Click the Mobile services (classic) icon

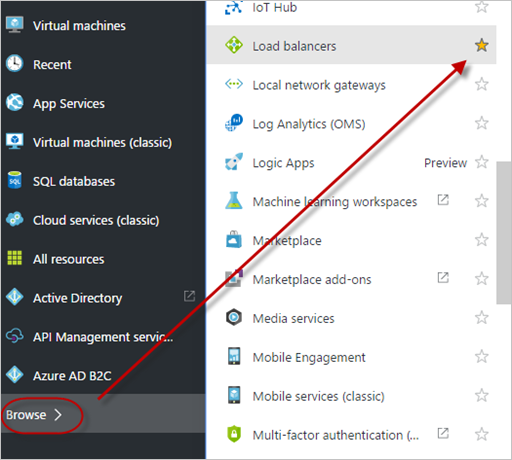click(x=234, y=395)
